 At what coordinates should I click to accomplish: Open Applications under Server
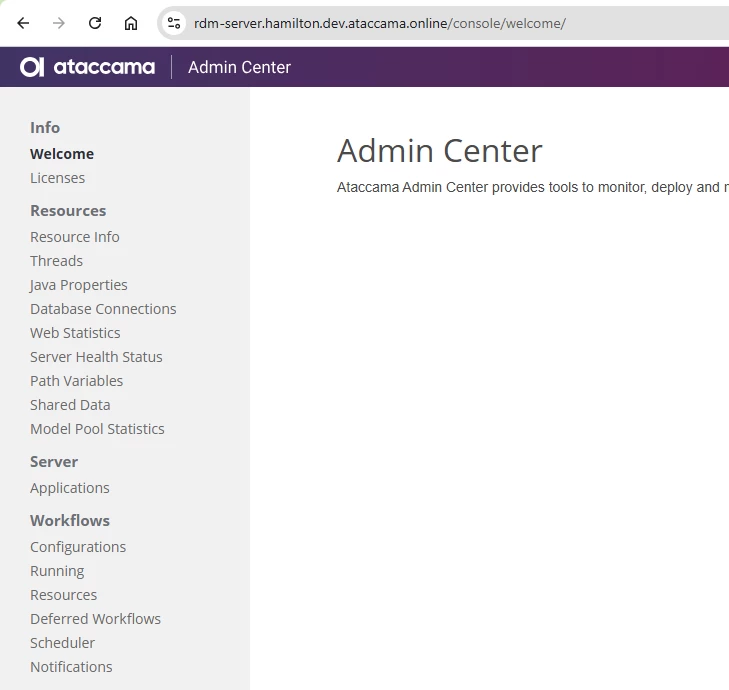tap(70, 488)
